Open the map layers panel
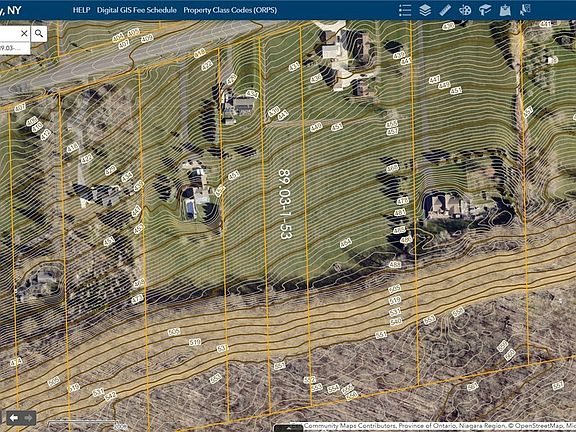 [425, 10]
